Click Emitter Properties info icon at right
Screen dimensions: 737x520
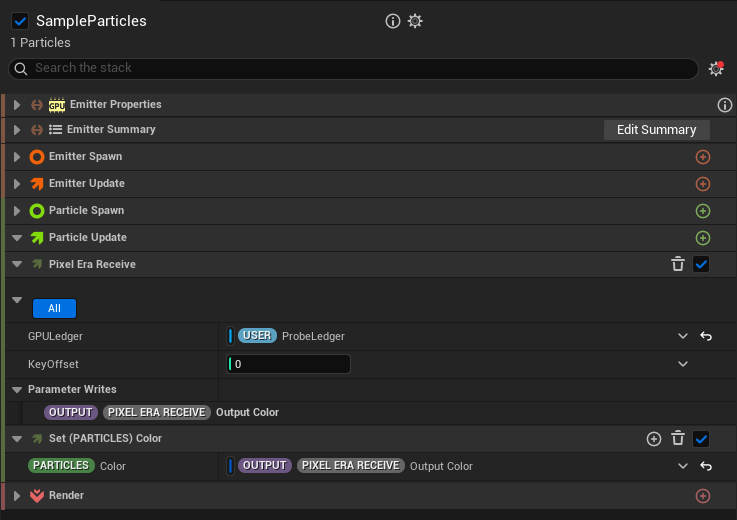pyautogui.click(x=724, y=105)
